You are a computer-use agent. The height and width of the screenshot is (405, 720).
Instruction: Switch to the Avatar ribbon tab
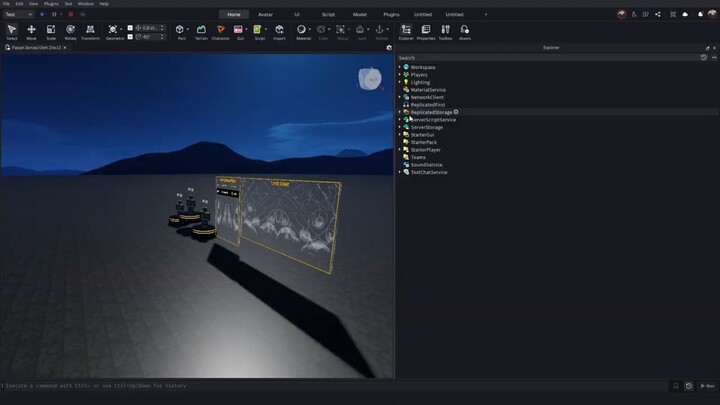click(x=265, y=14)
